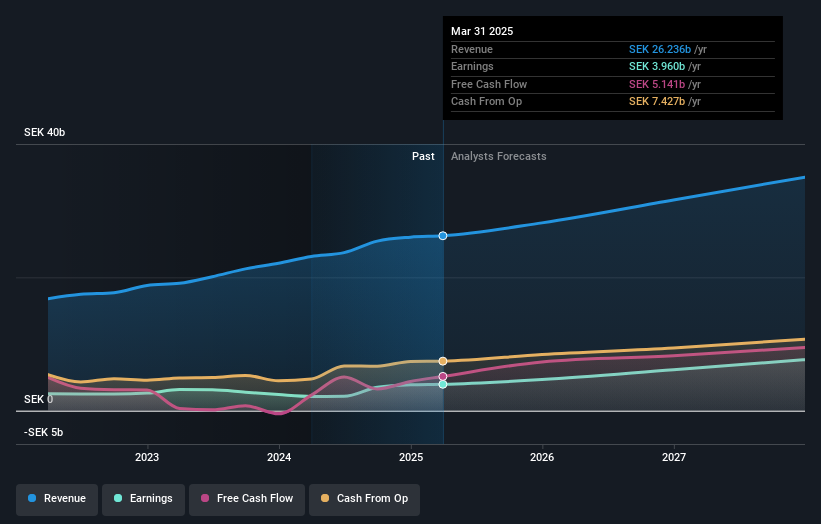Click the 'Past' section label
The height and width of the screenshot is (524, 821).
click(423, 157)
